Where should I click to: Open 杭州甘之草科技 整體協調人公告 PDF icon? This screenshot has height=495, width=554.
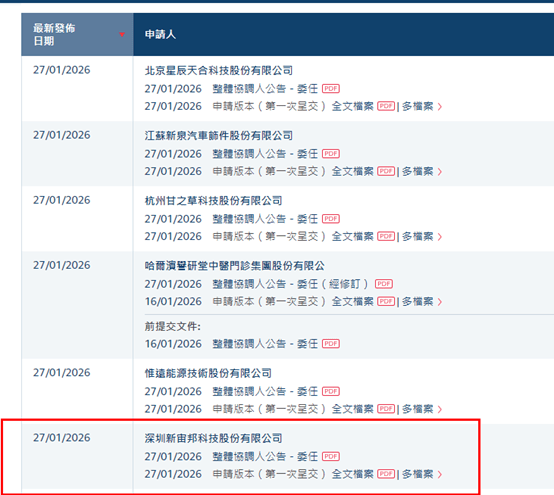coord(331,219)
